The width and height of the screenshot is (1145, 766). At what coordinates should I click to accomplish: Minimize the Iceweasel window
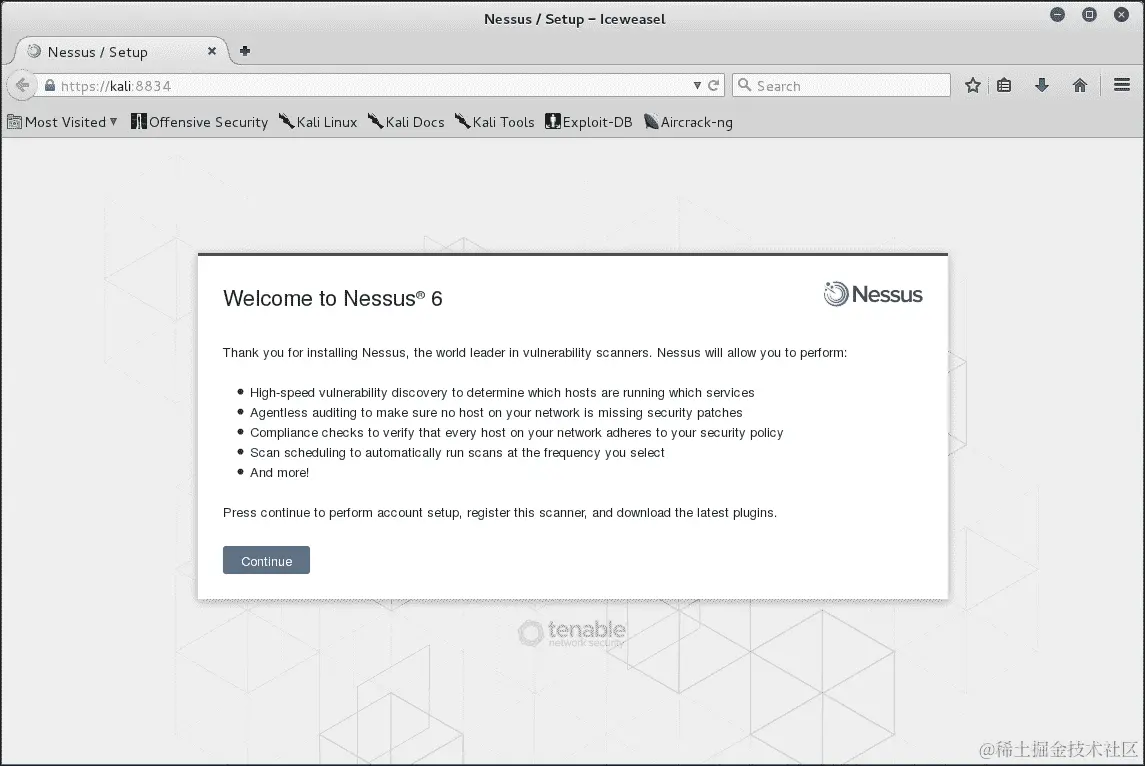pyautogui.click(x=1057, y=15)
